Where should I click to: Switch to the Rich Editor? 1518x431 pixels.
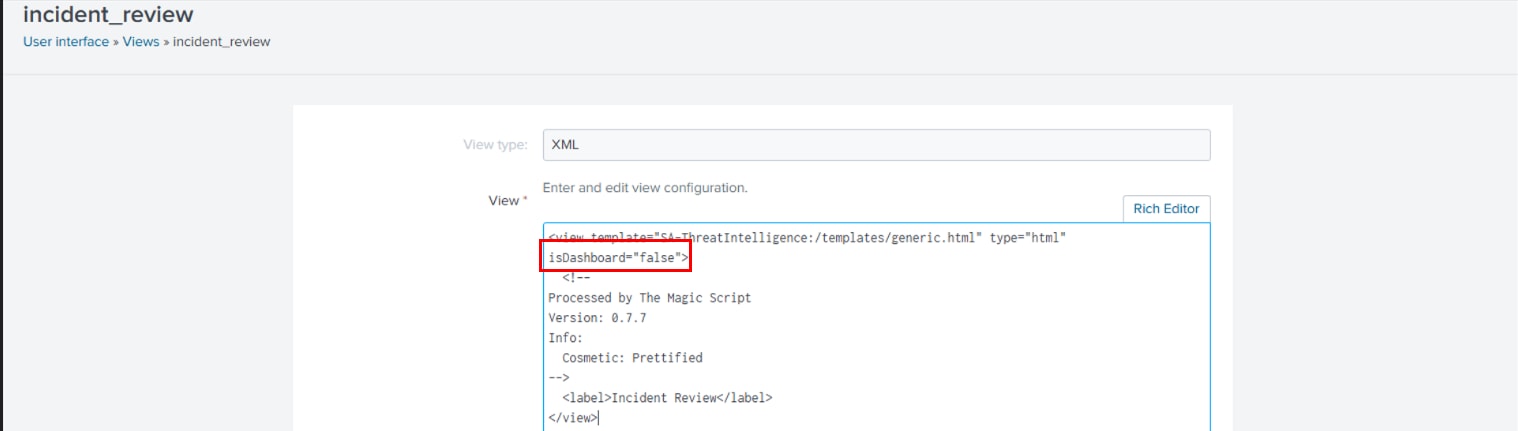[x=1166, y=209]
